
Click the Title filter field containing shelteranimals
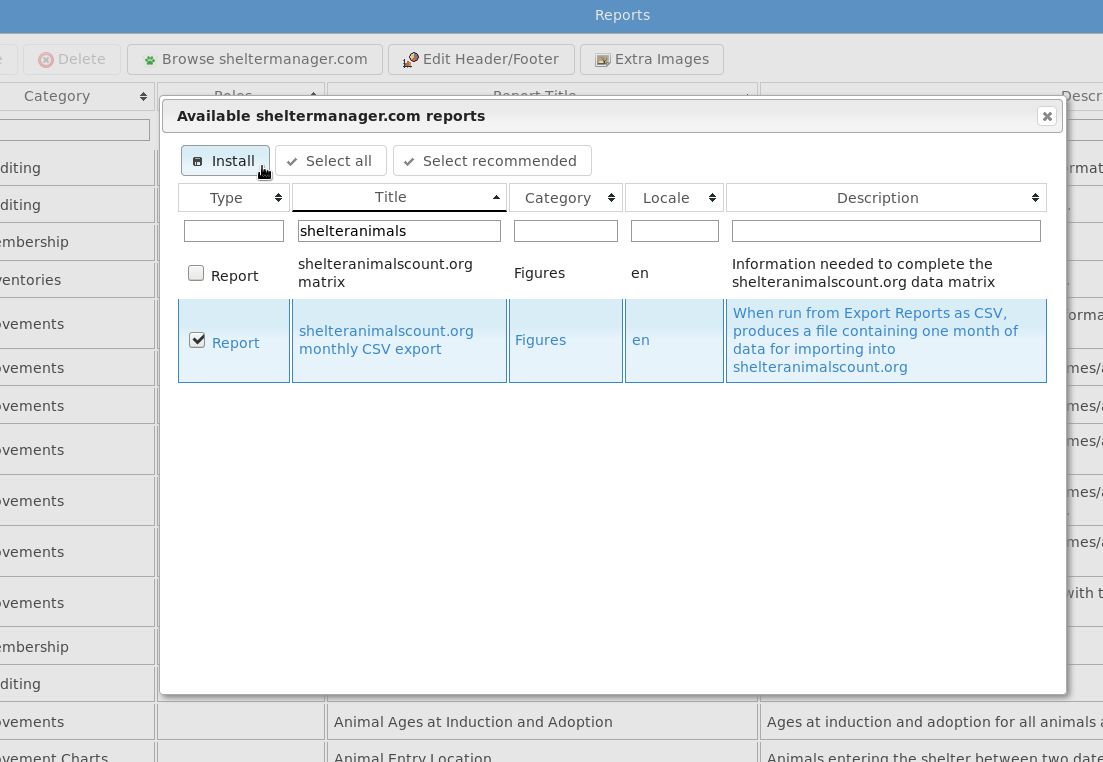(x=399, y=231)
